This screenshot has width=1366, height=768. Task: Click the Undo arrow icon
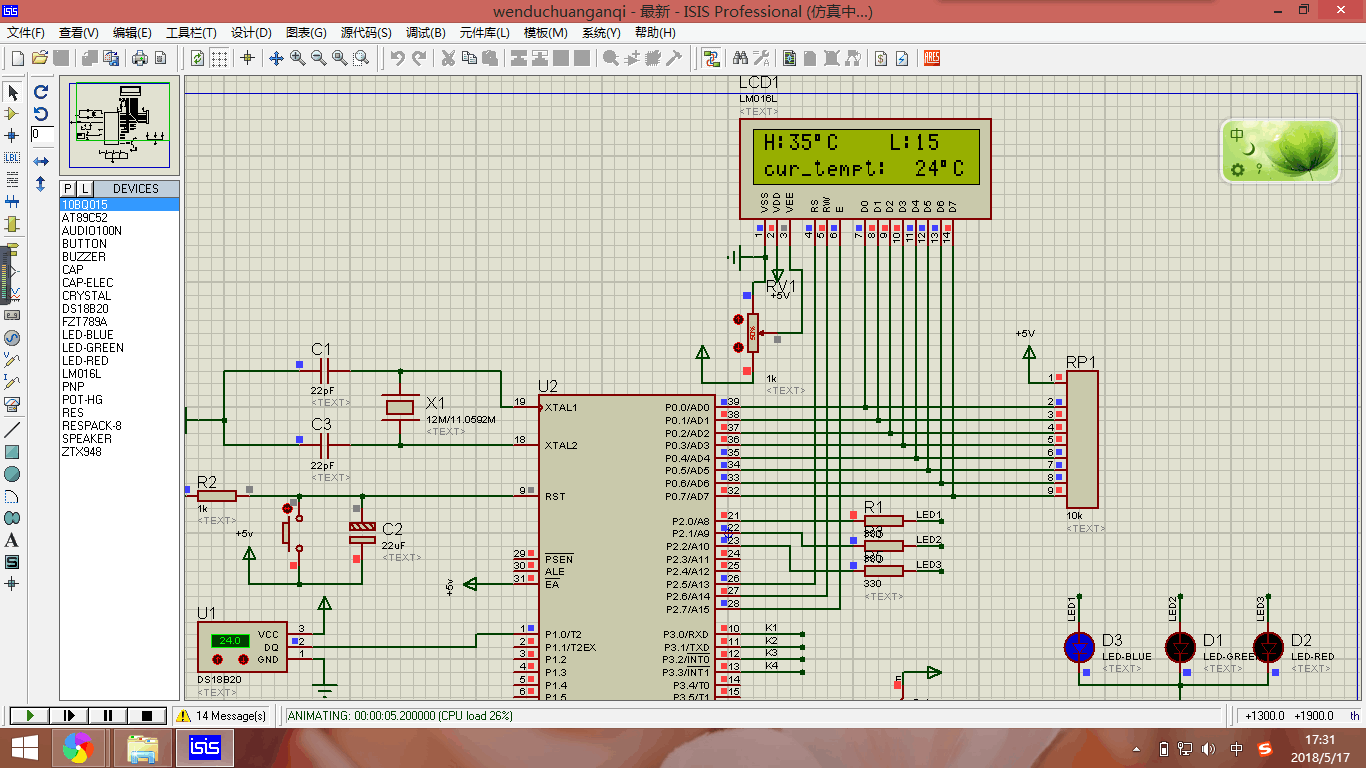point(397,58)
